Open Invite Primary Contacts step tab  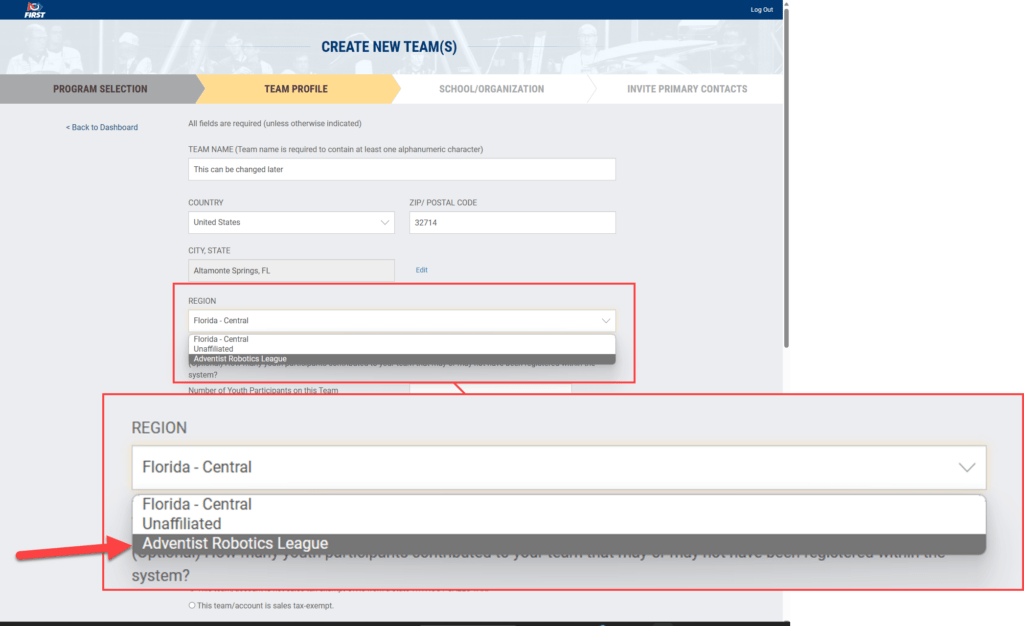coord(687,89)
